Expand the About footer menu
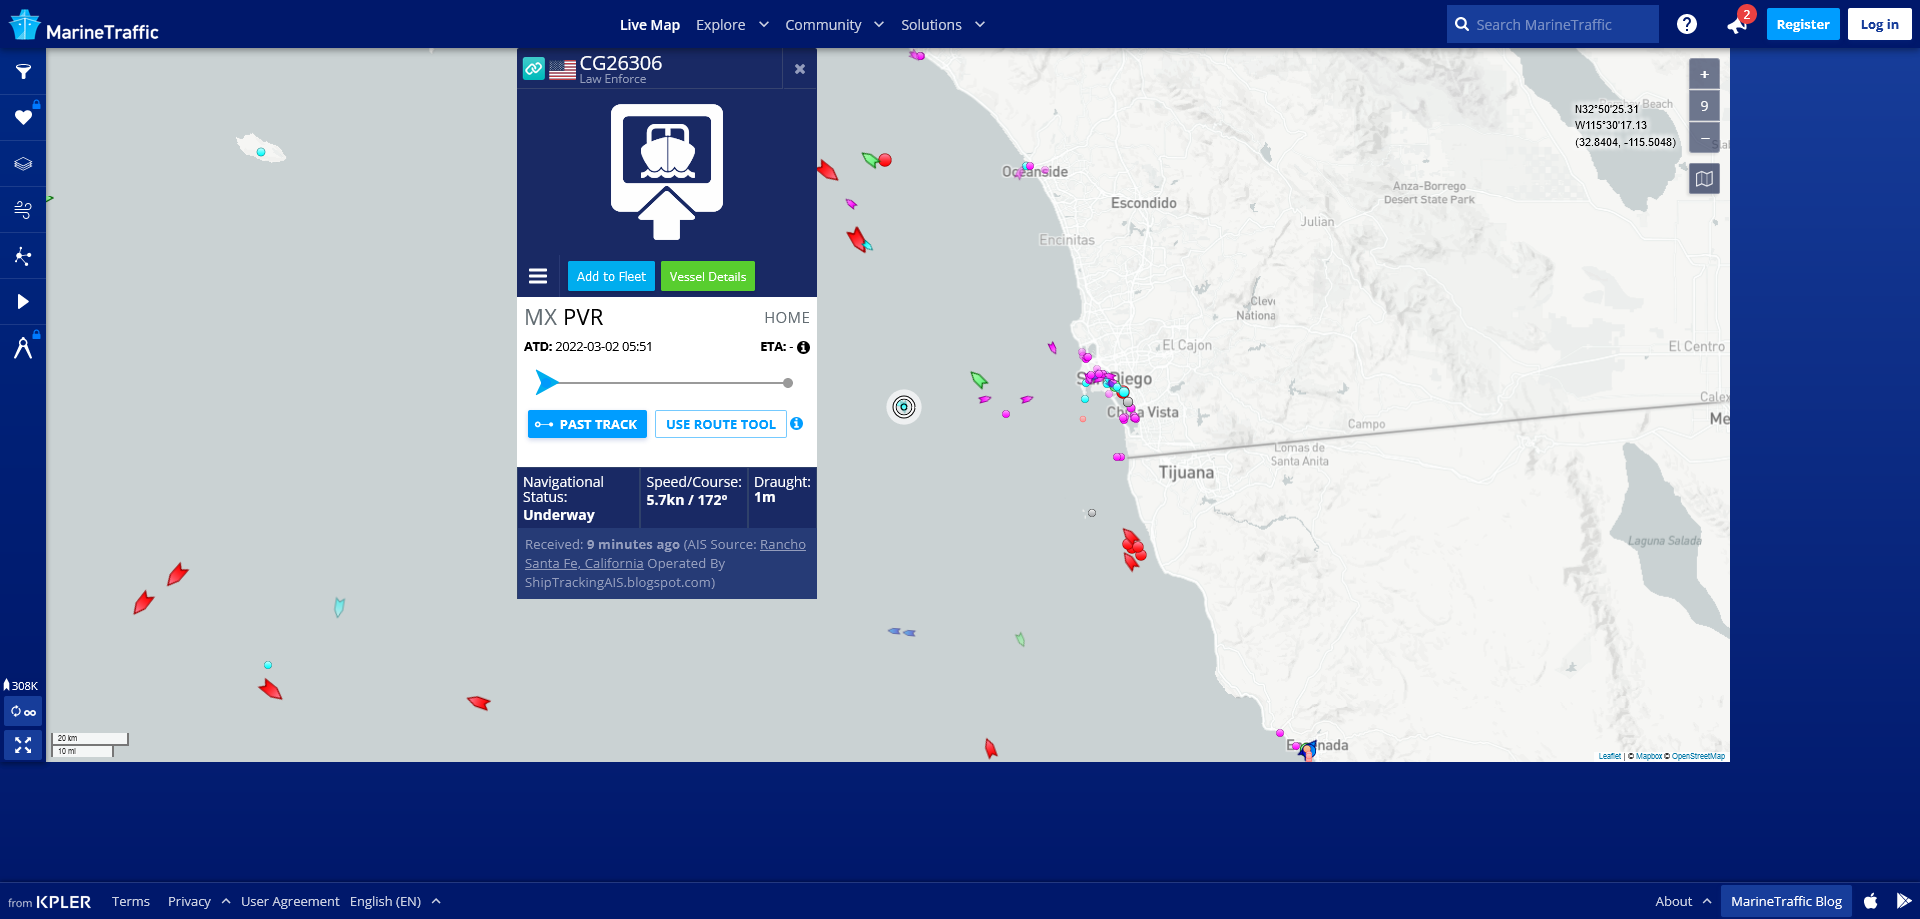This screenshot has height=919, width=1920. tap(1683, 901)
